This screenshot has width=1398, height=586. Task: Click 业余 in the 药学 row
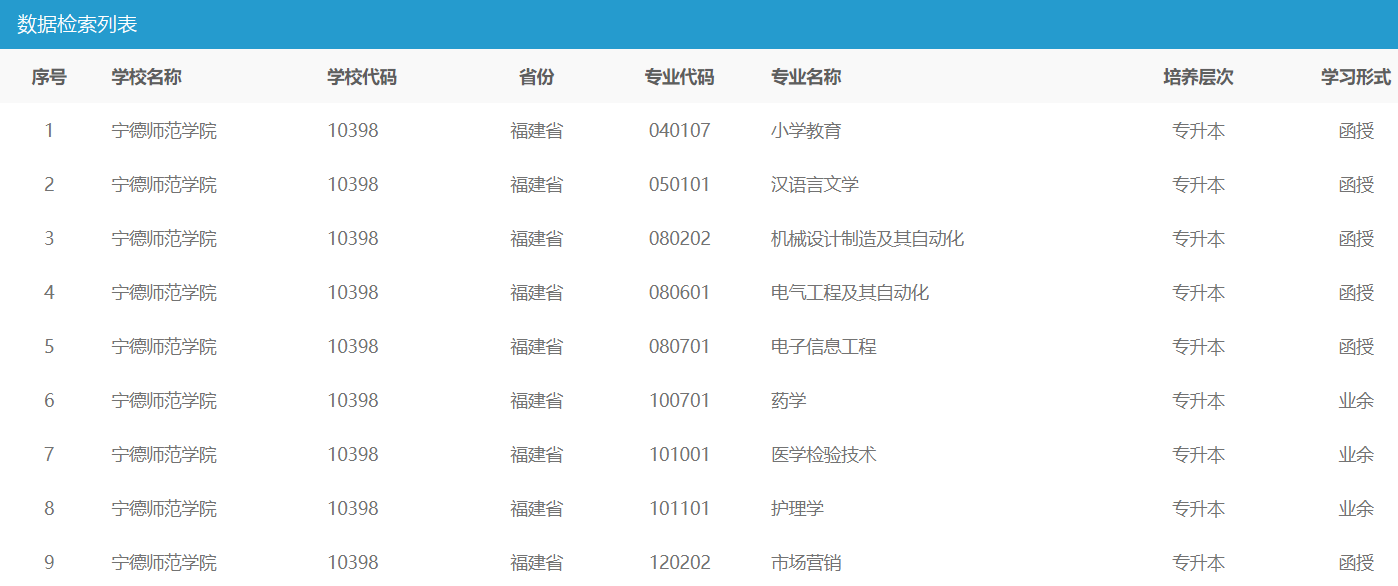pos(1356,401)
